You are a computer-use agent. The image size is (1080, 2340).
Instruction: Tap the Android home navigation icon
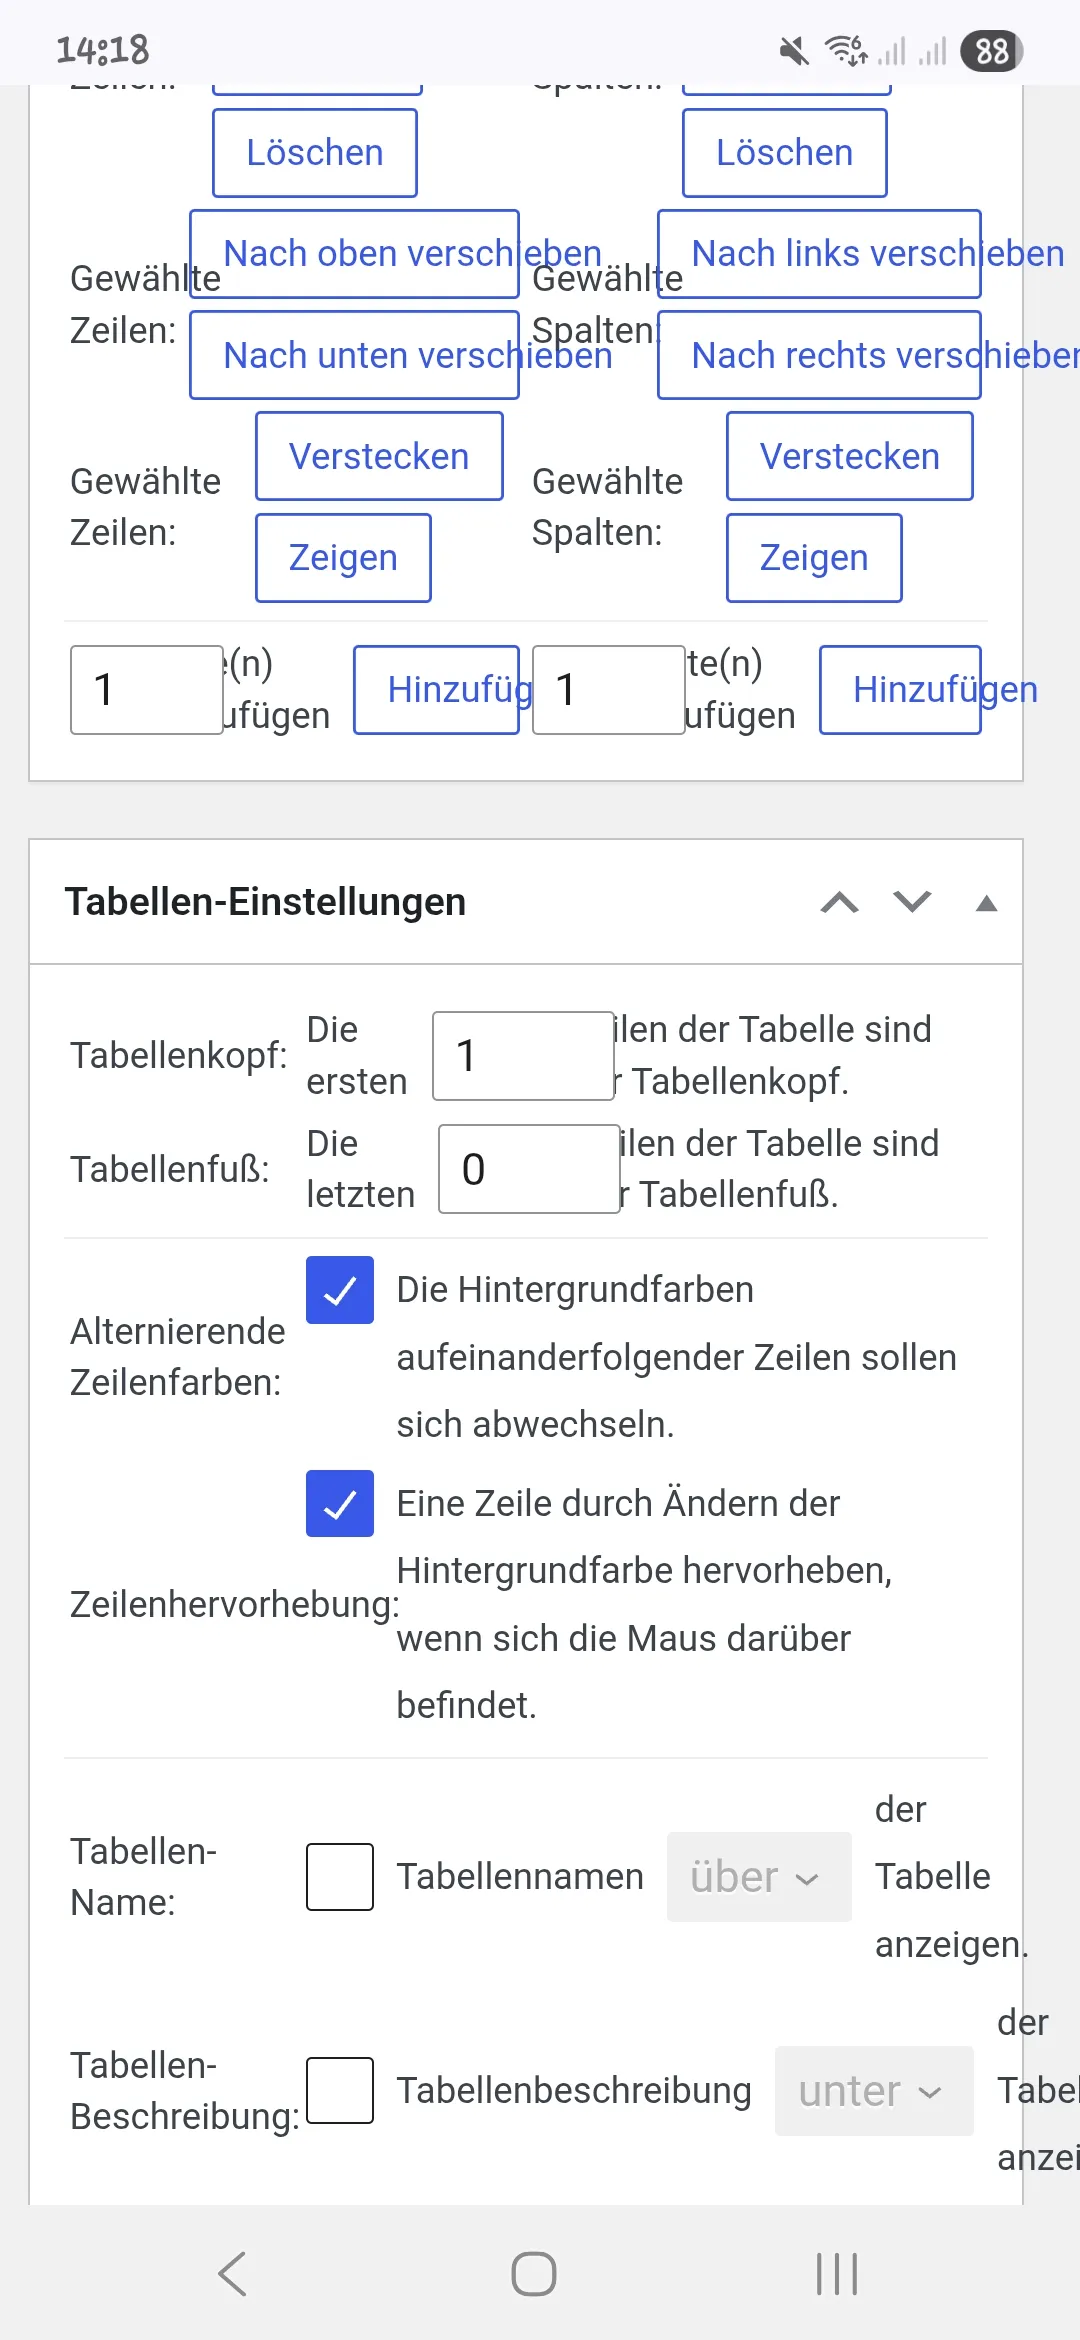tap(534, 2274)
